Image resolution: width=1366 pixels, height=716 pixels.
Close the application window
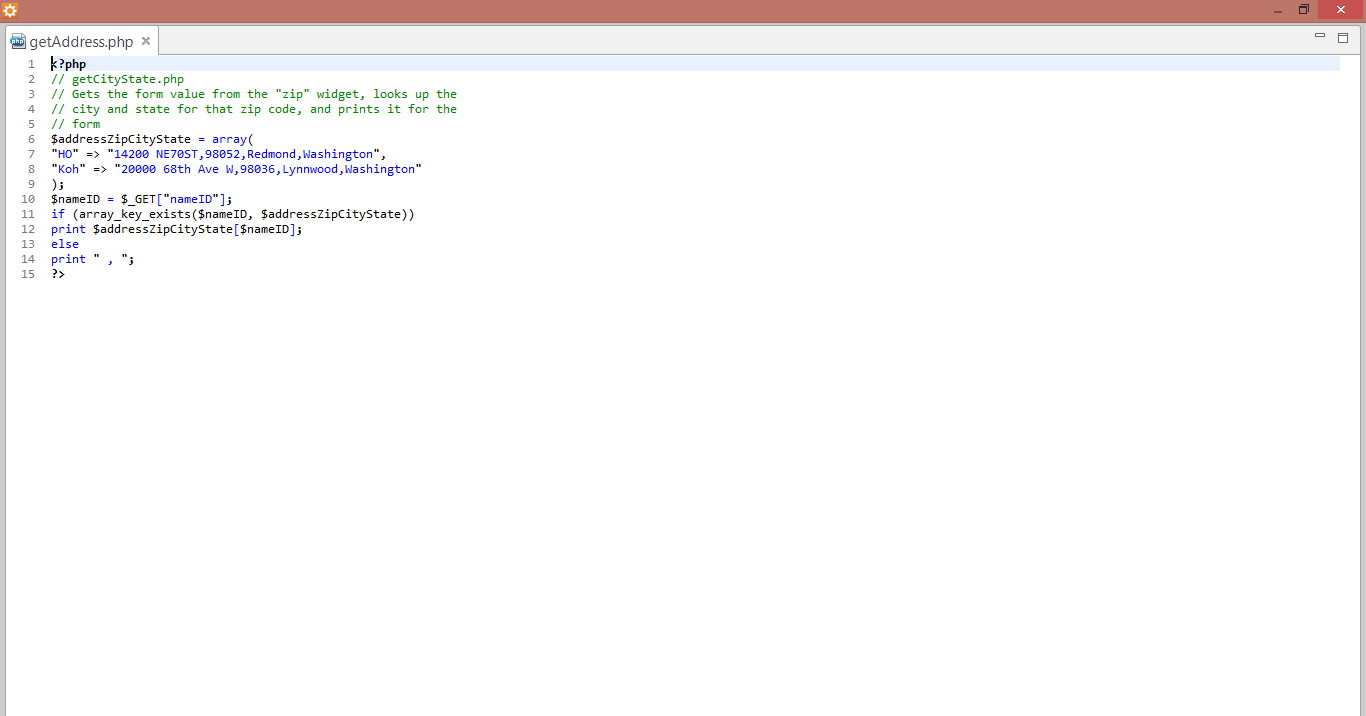coord(1340,10)
